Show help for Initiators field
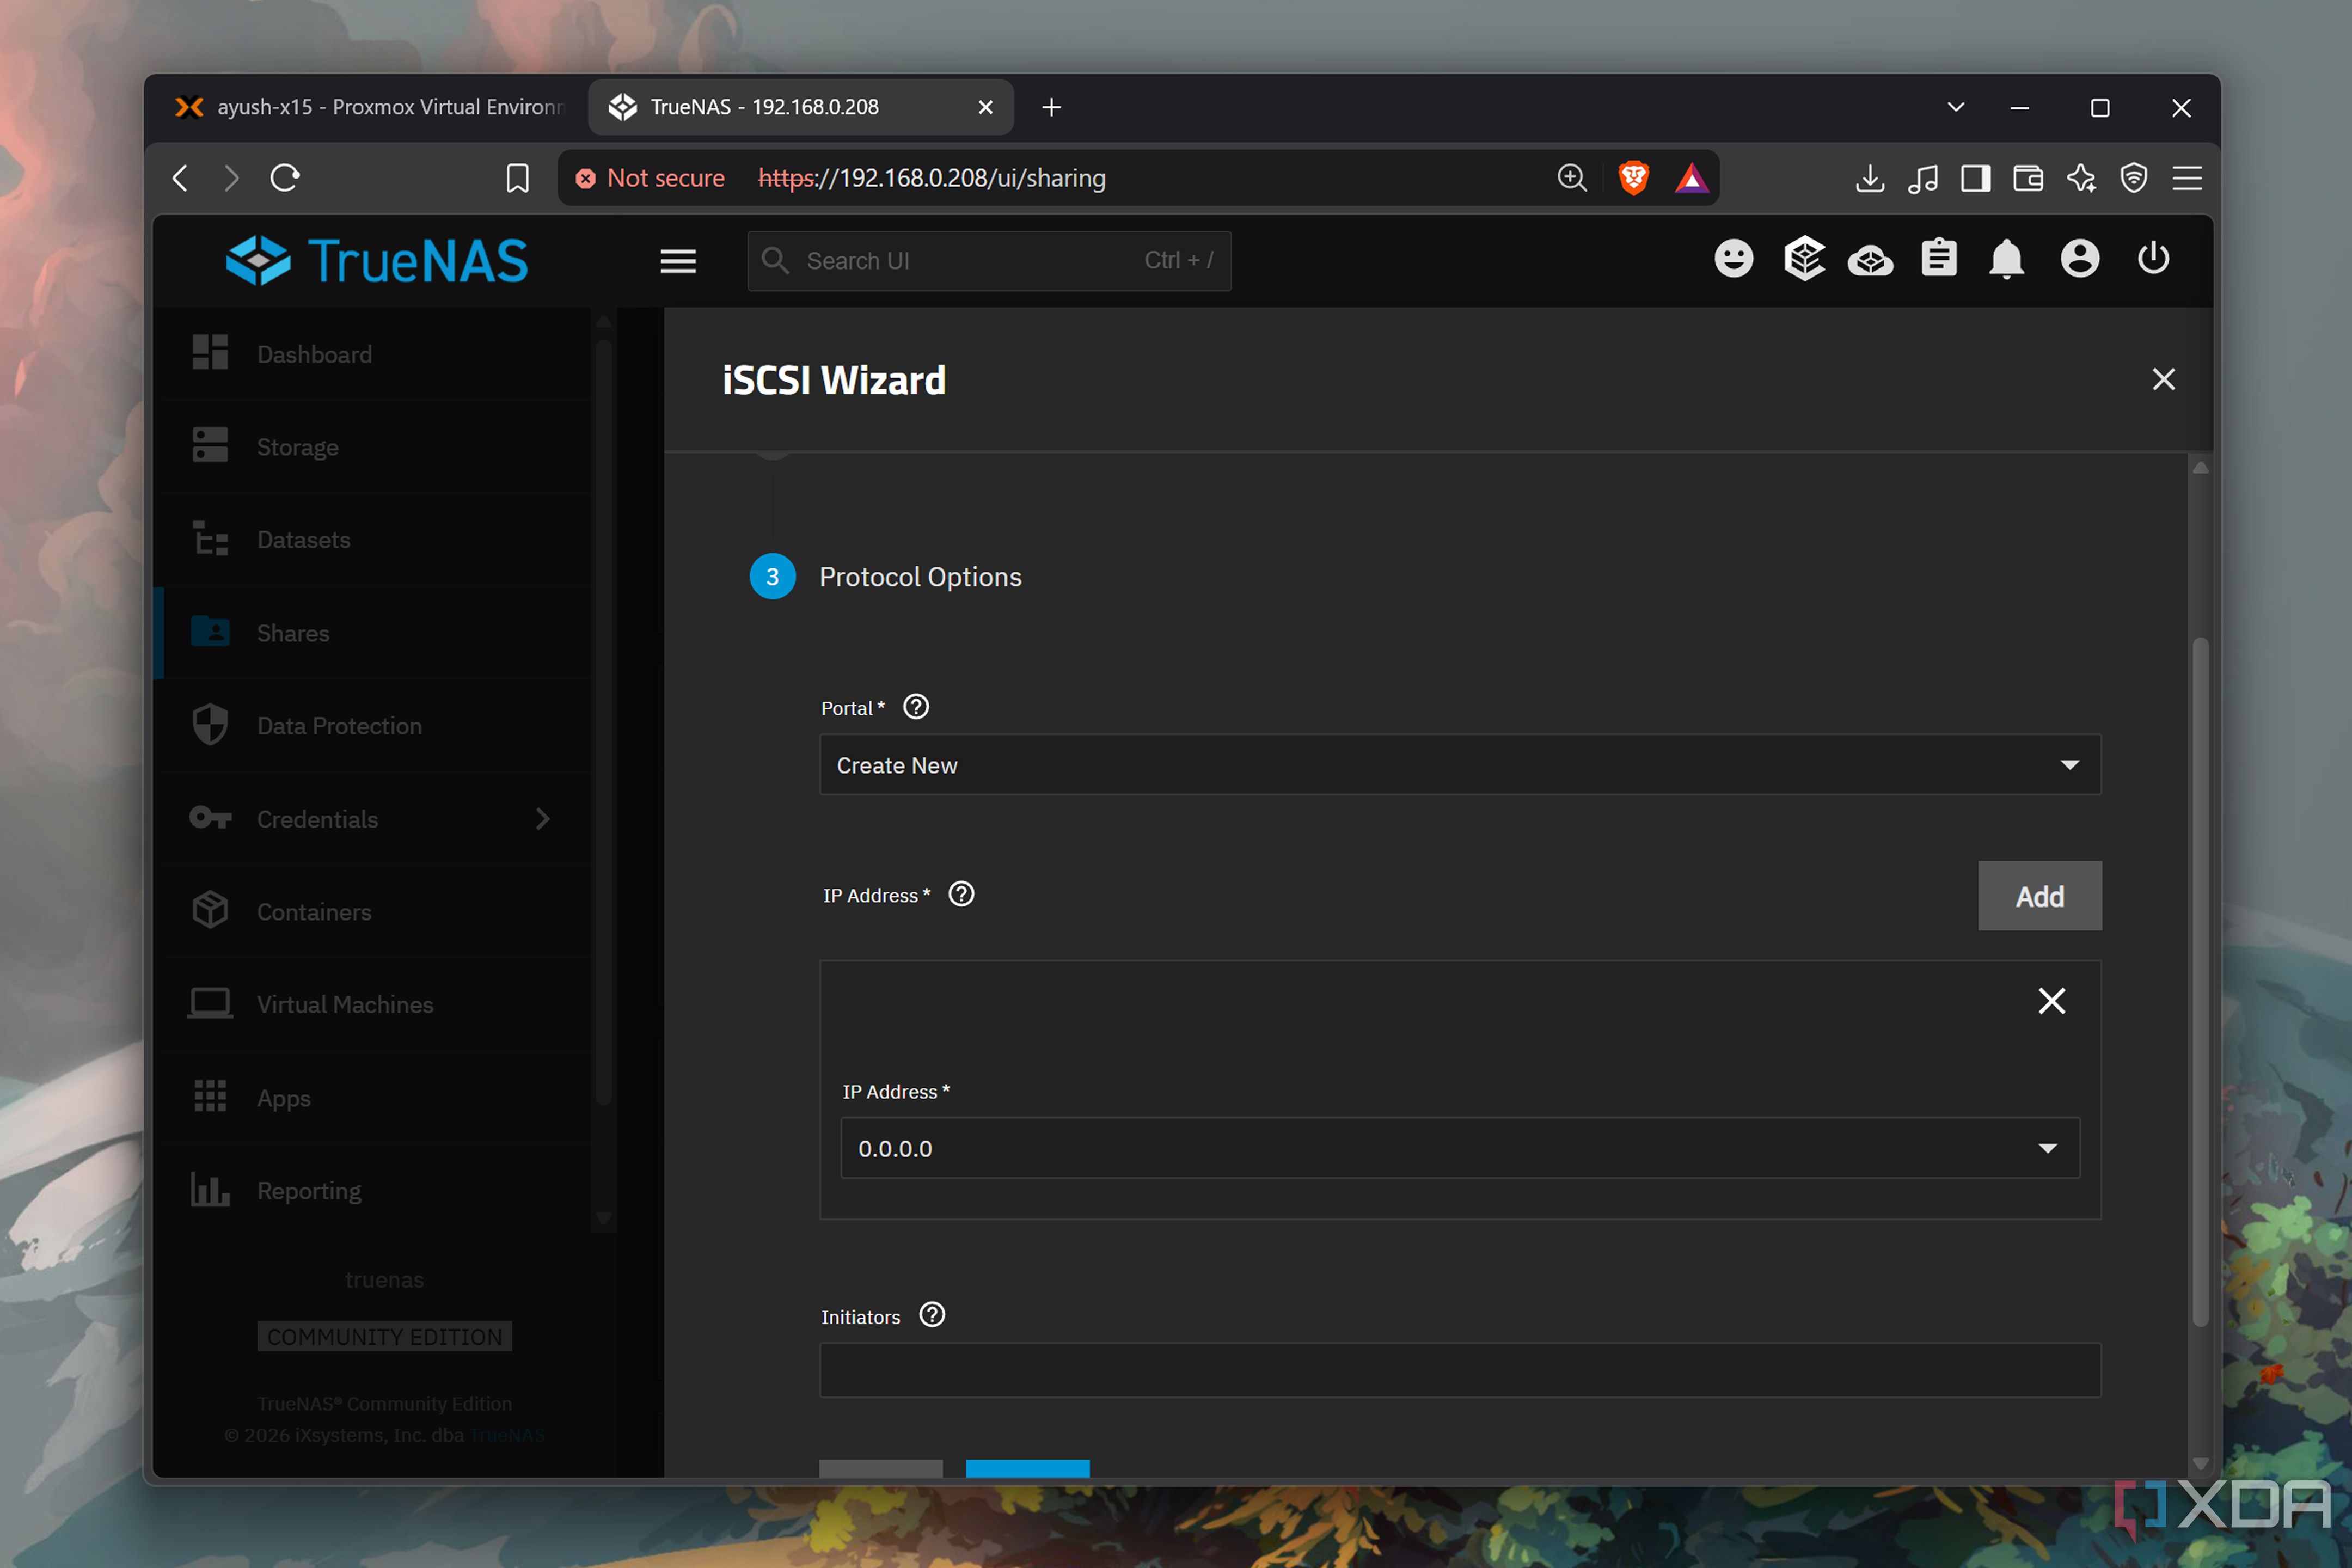 pyautogui.click(x=932, y=1315)
